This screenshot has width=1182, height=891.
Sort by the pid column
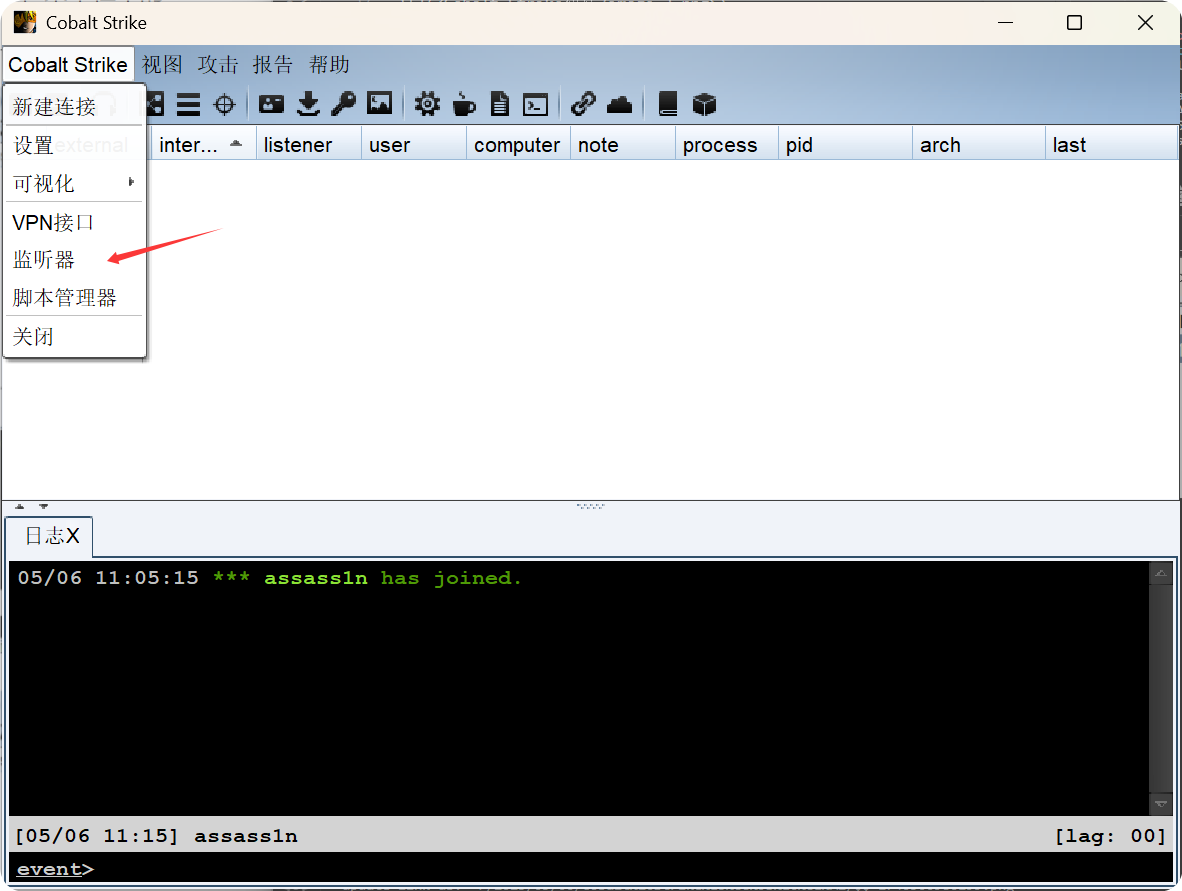(846, 145)
